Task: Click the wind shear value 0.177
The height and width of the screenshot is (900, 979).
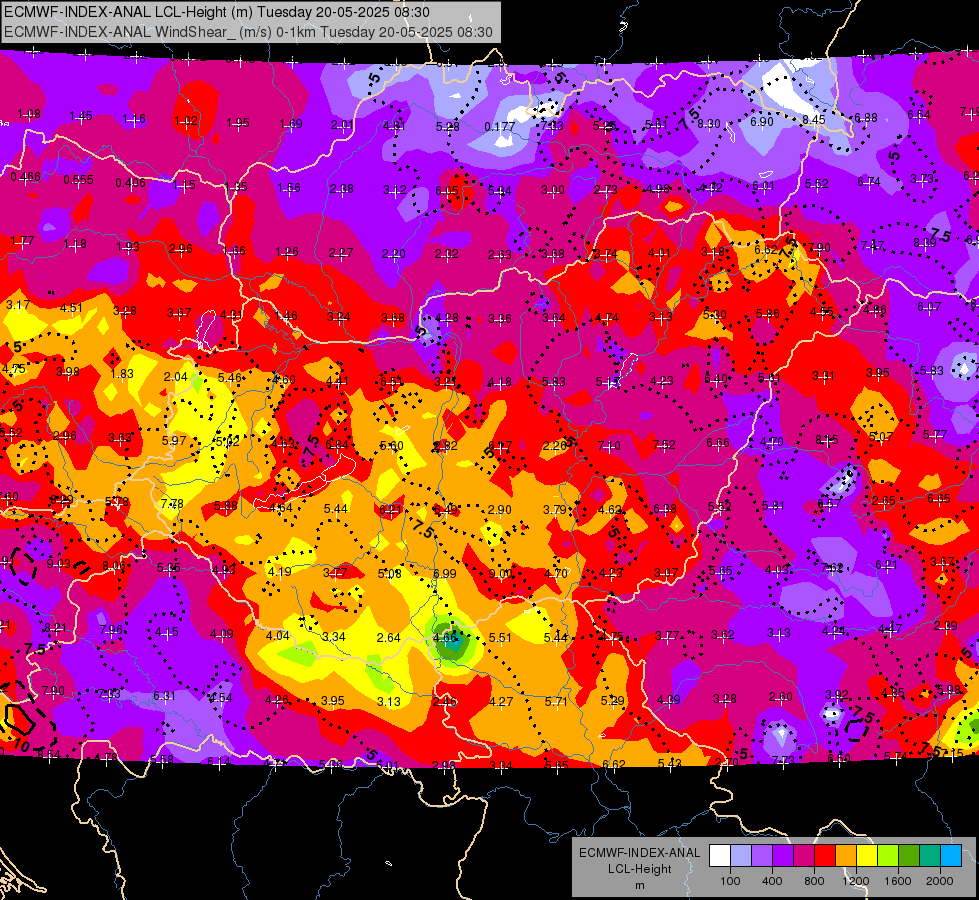Action: point(500,127)
